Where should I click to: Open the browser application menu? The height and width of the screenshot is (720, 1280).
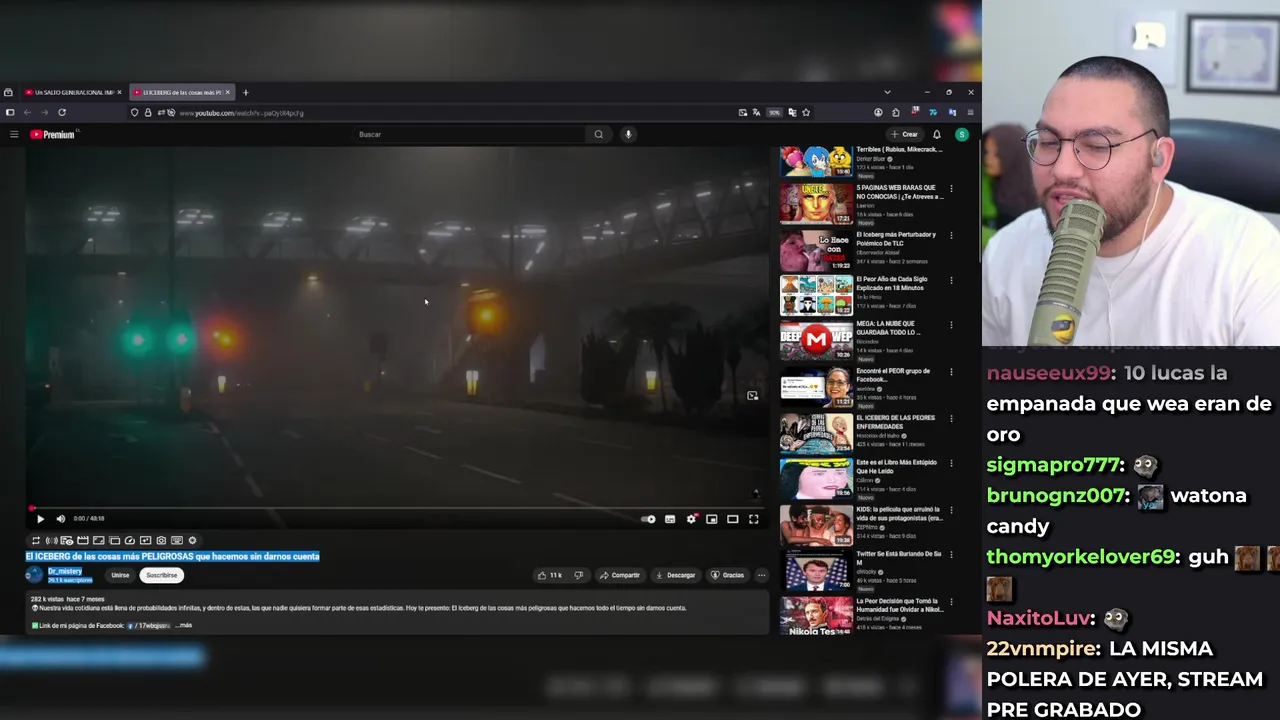[970, 113]
